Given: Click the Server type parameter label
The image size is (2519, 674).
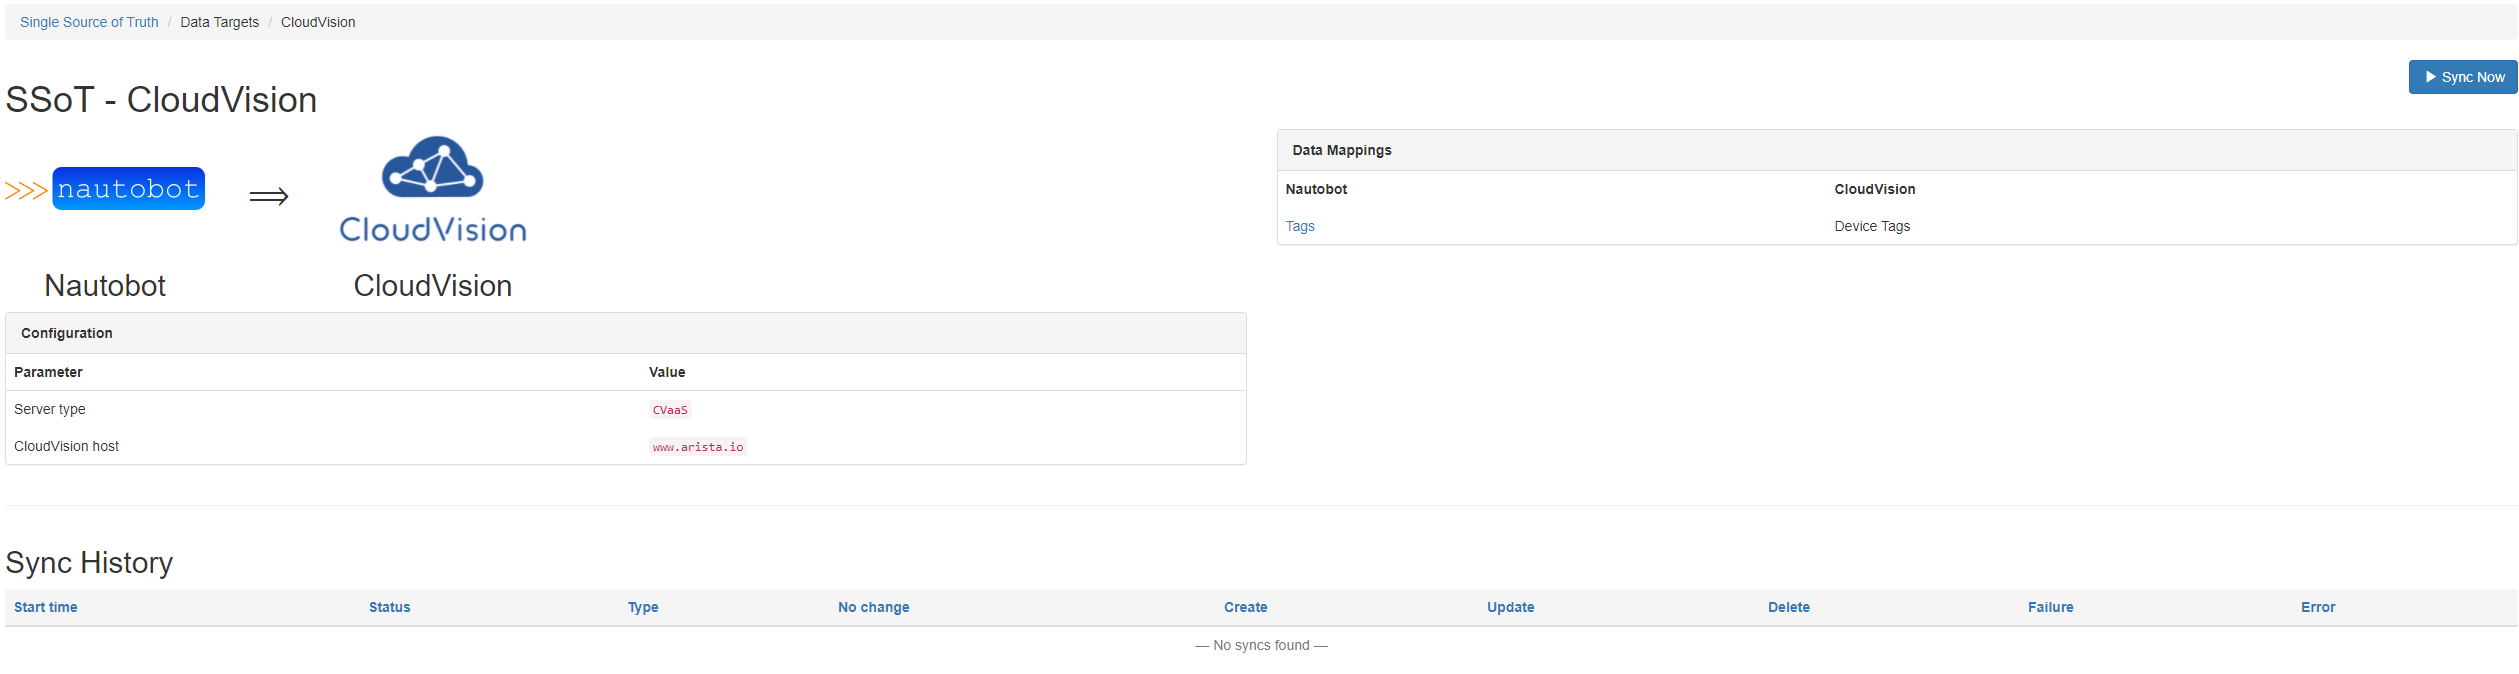Looking at the screenshot, I should point(50,409).
